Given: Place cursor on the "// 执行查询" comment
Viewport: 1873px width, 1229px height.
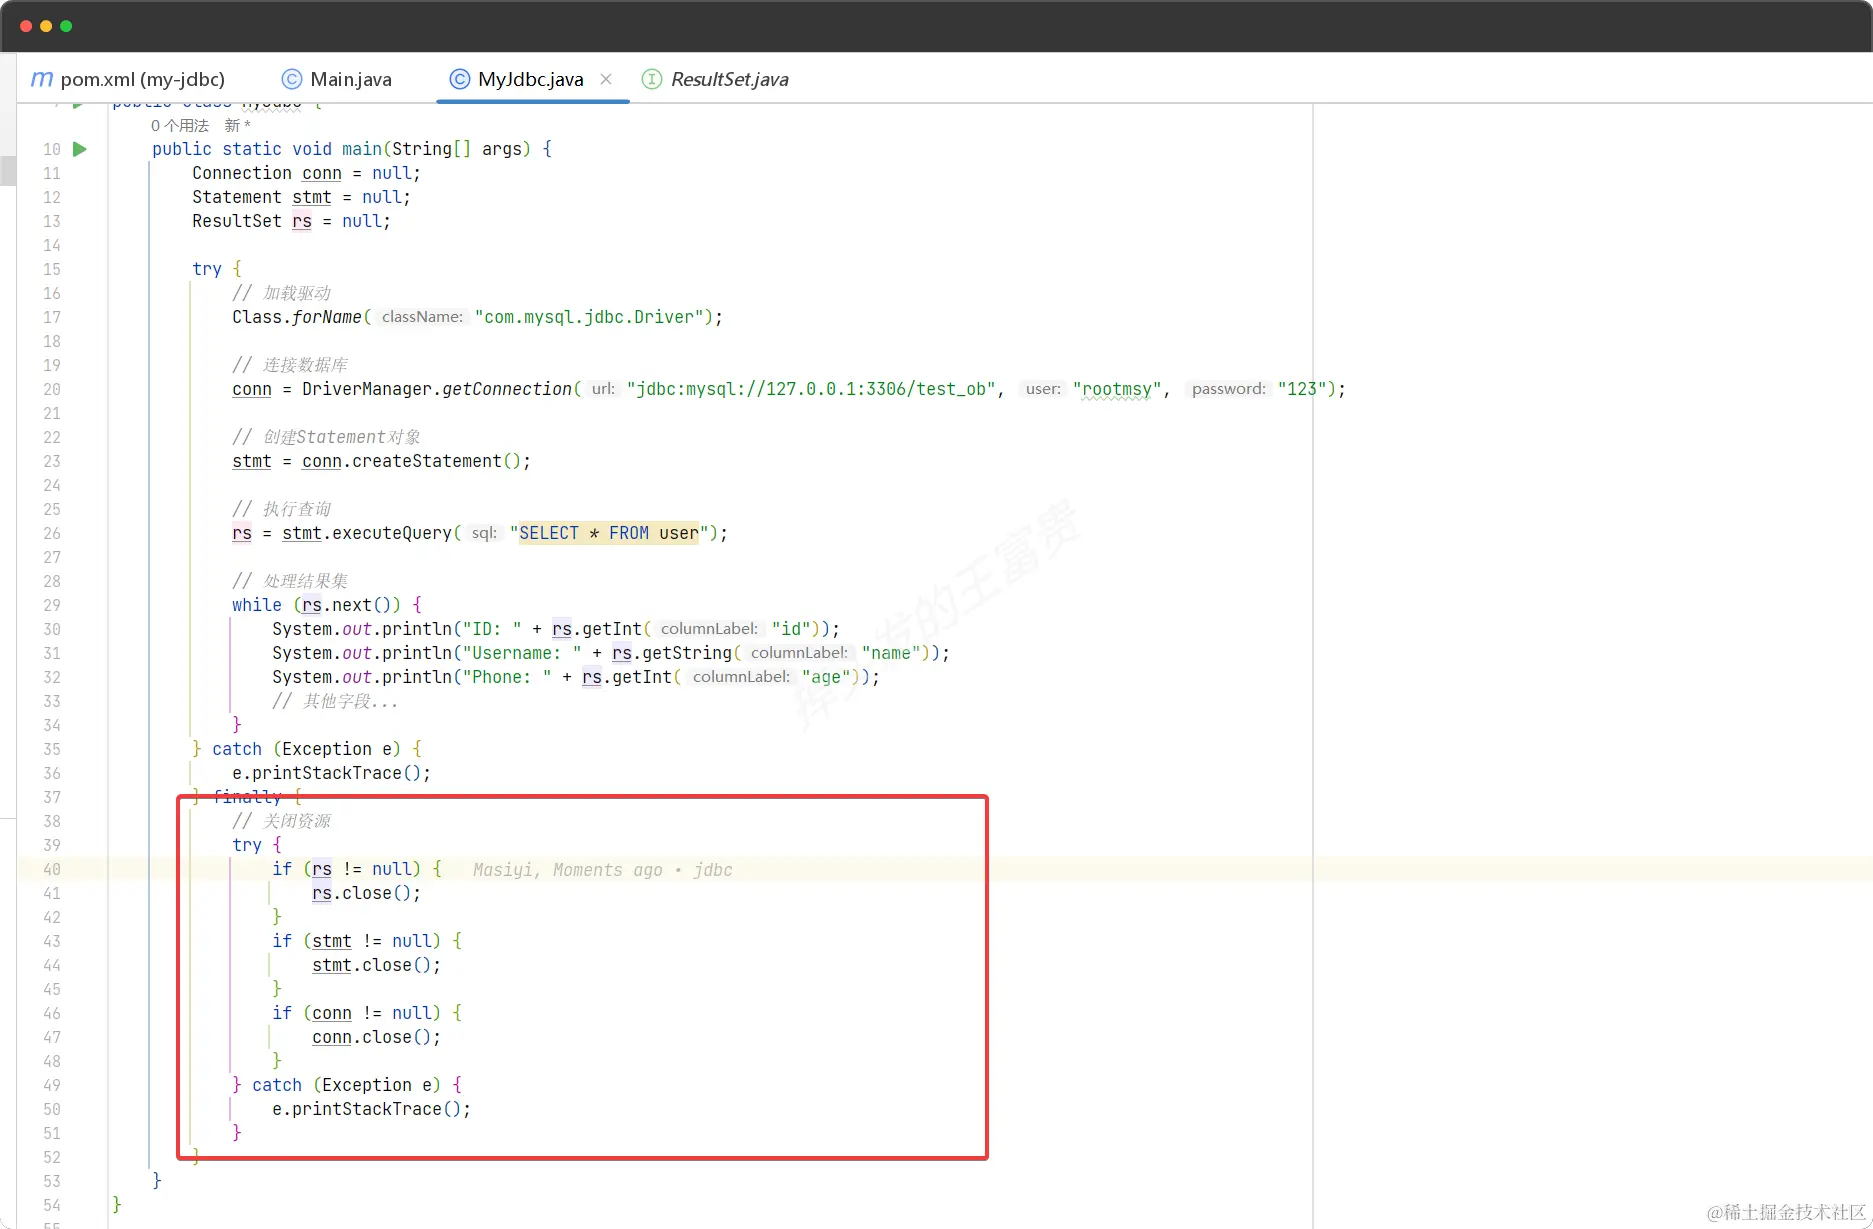Looking at the screenshot, I should (x=281, y=509).
